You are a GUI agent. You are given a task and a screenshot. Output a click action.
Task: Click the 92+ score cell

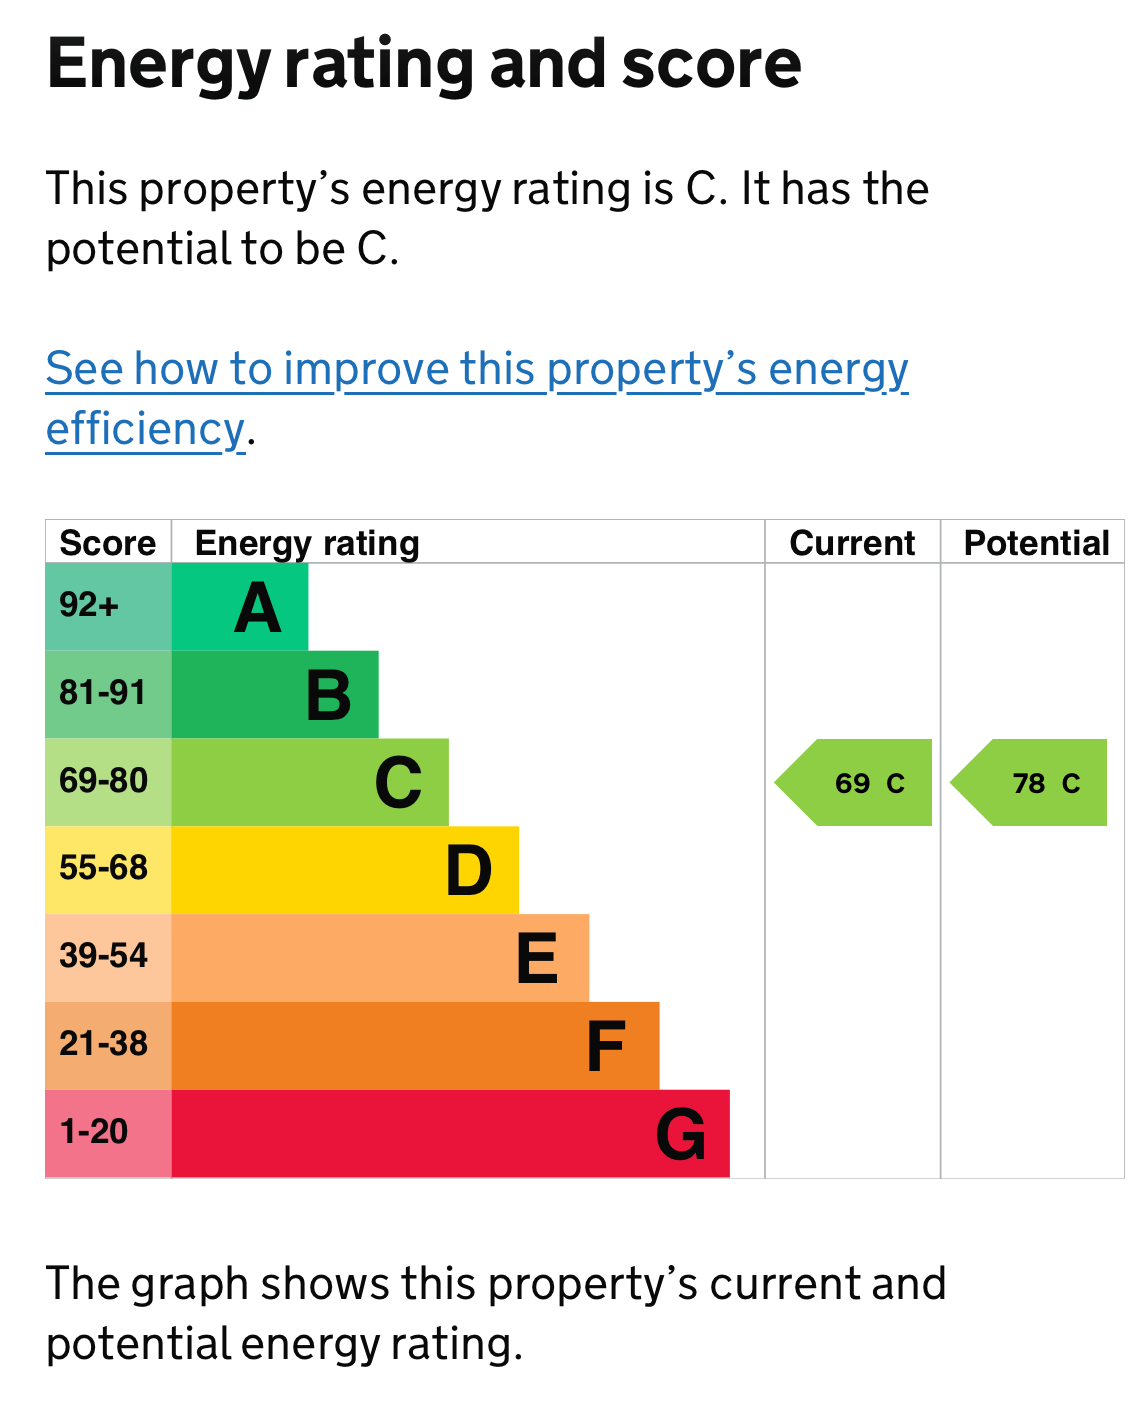(x=108, y=607)
